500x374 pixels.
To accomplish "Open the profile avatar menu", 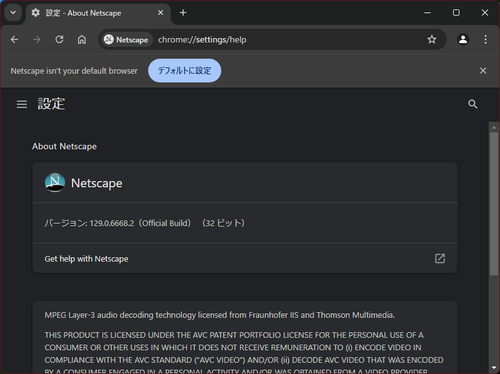I will coord(463,39).
